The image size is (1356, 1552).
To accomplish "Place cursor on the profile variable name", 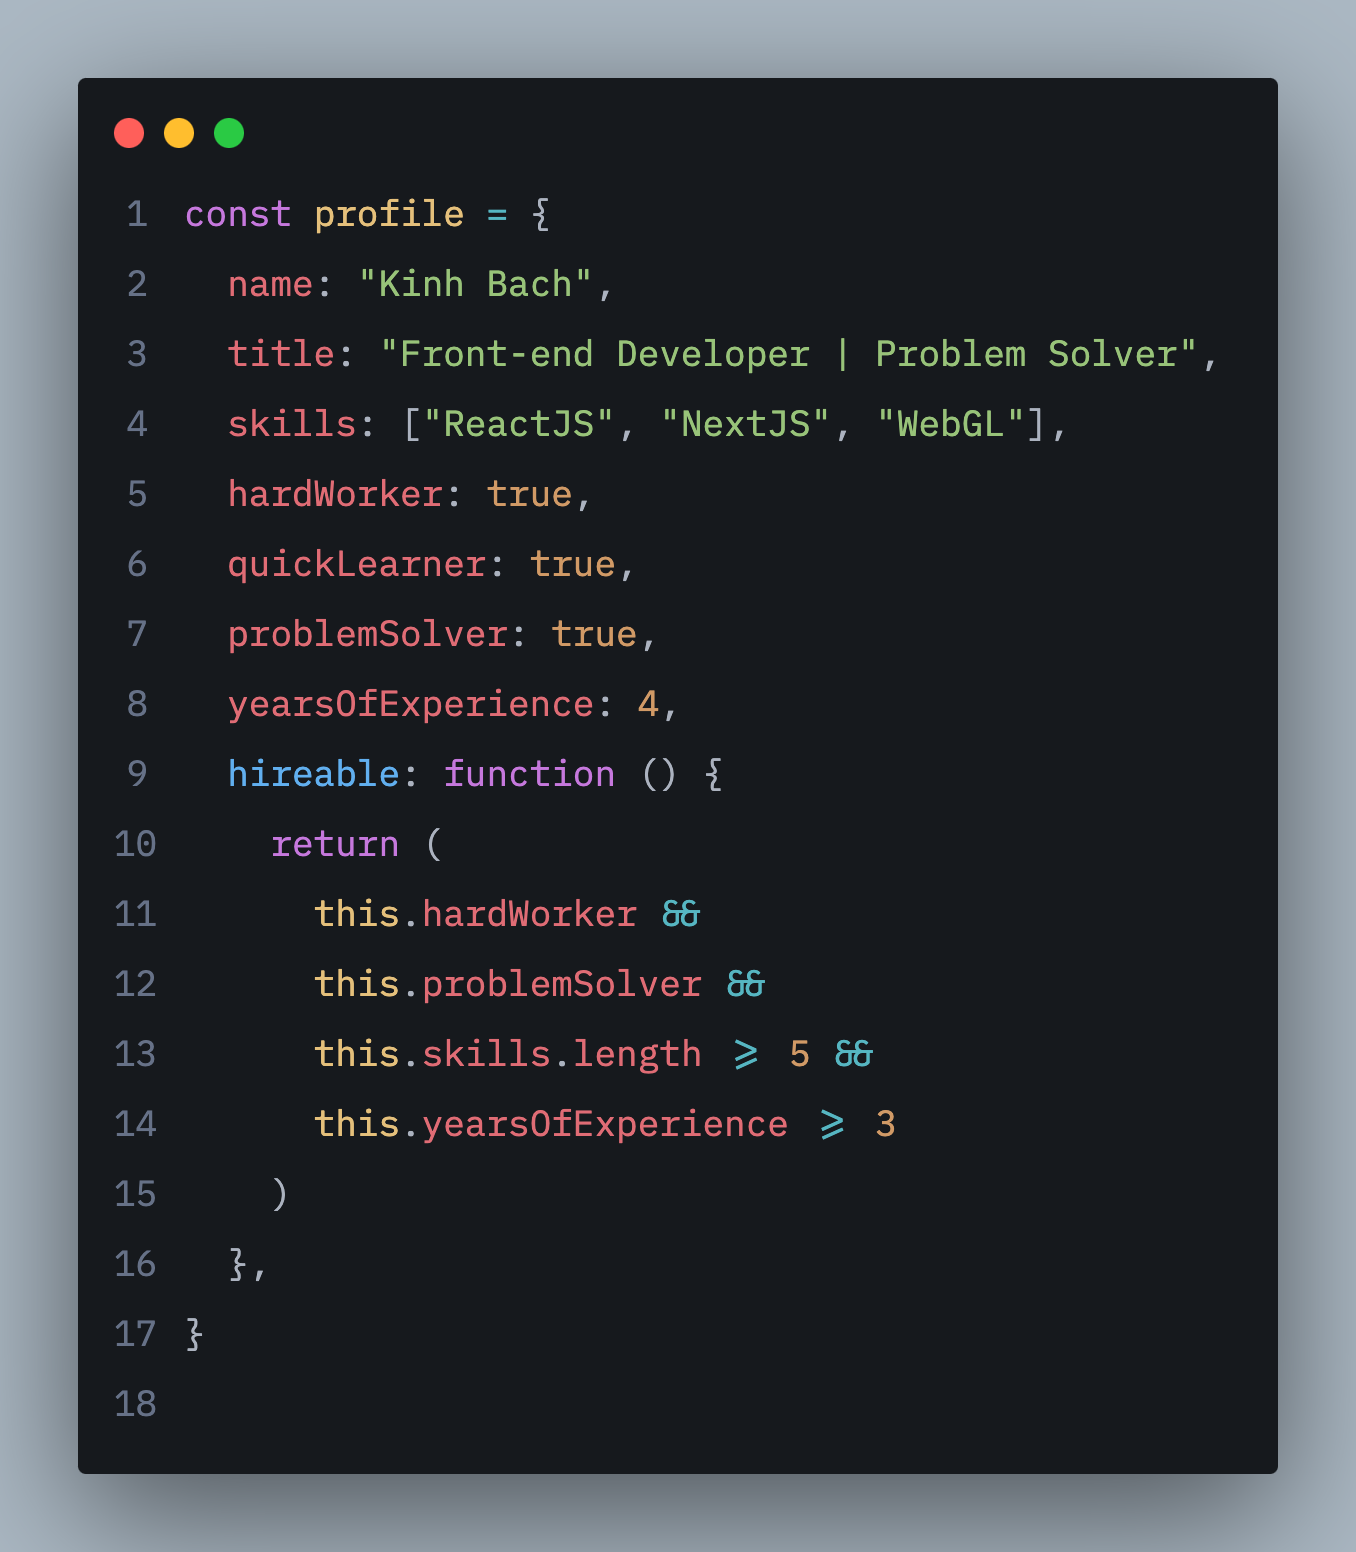I will [x=389, y=214].
